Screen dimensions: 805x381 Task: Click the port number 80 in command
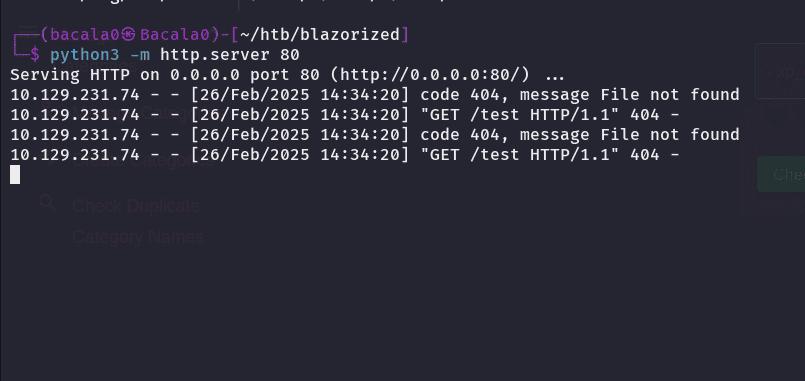pos(290,55)
